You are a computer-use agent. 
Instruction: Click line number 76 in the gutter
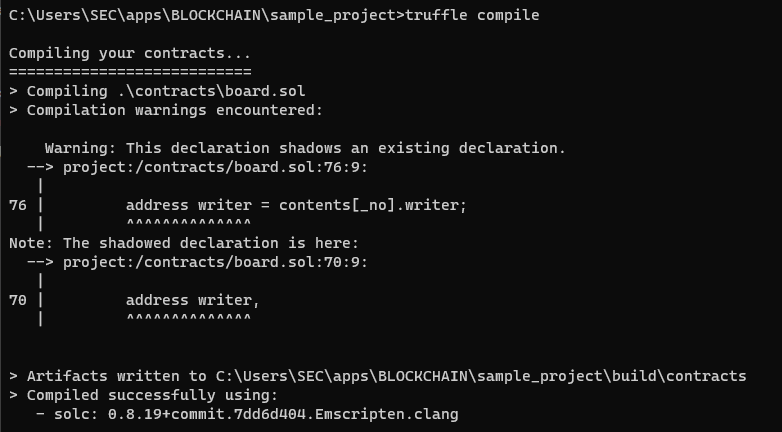click(x=17, y=206)
